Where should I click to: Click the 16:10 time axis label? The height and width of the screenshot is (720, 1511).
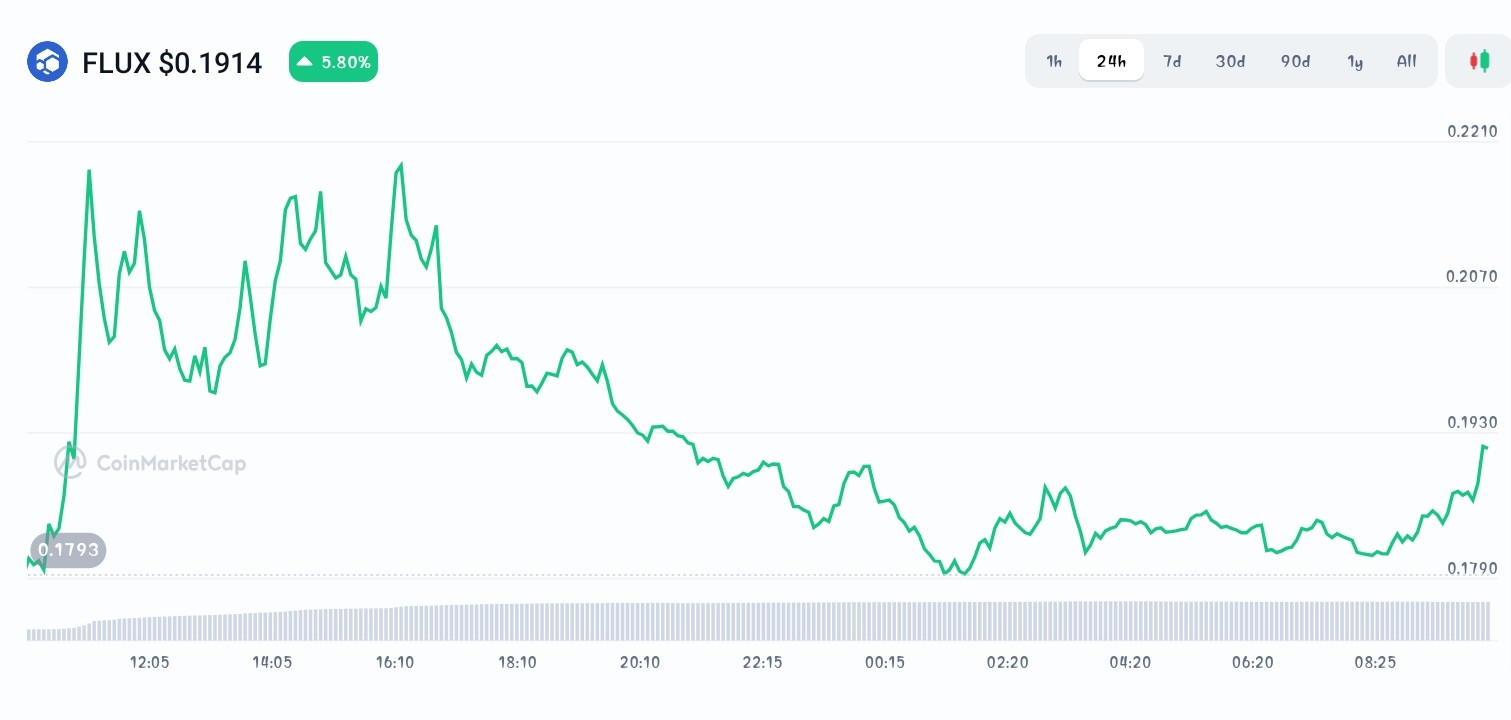click(x=395, y=662)
